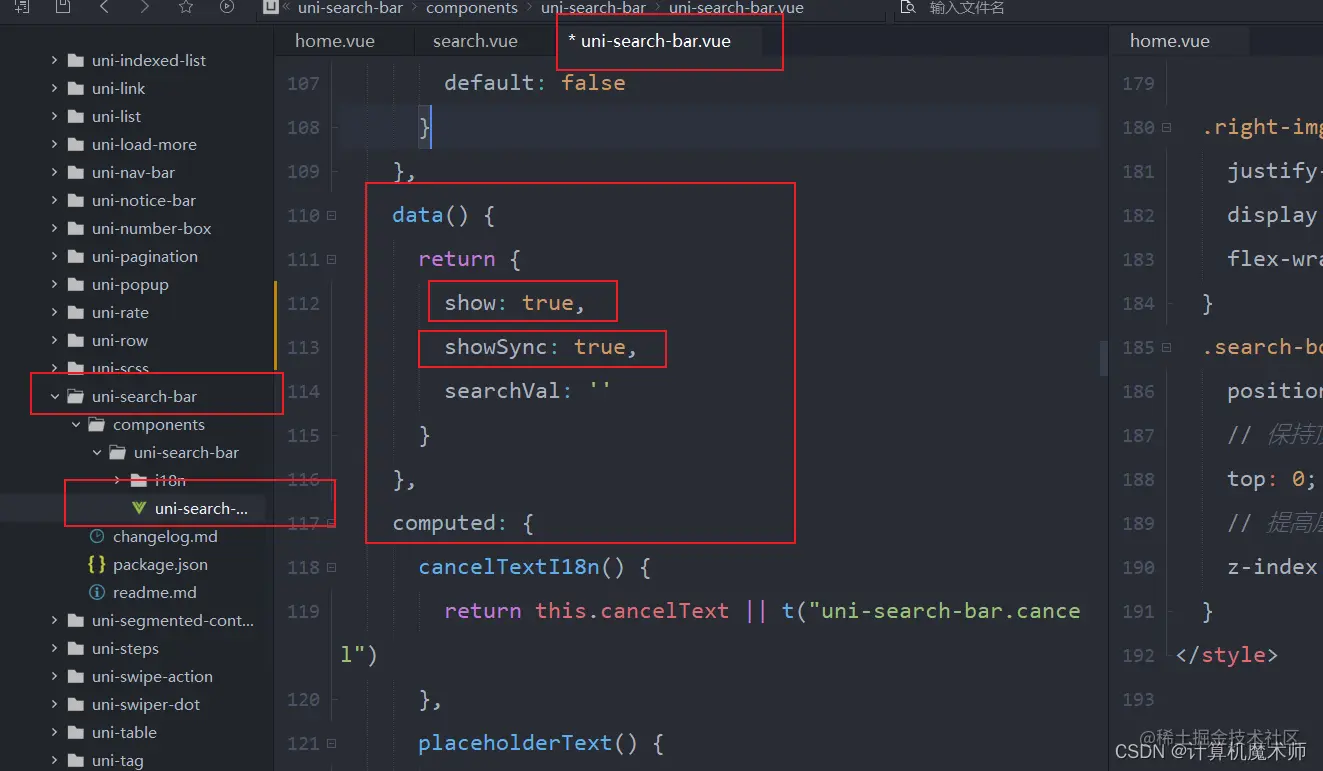Click the changelog.md file icon

tap(97, 536)
